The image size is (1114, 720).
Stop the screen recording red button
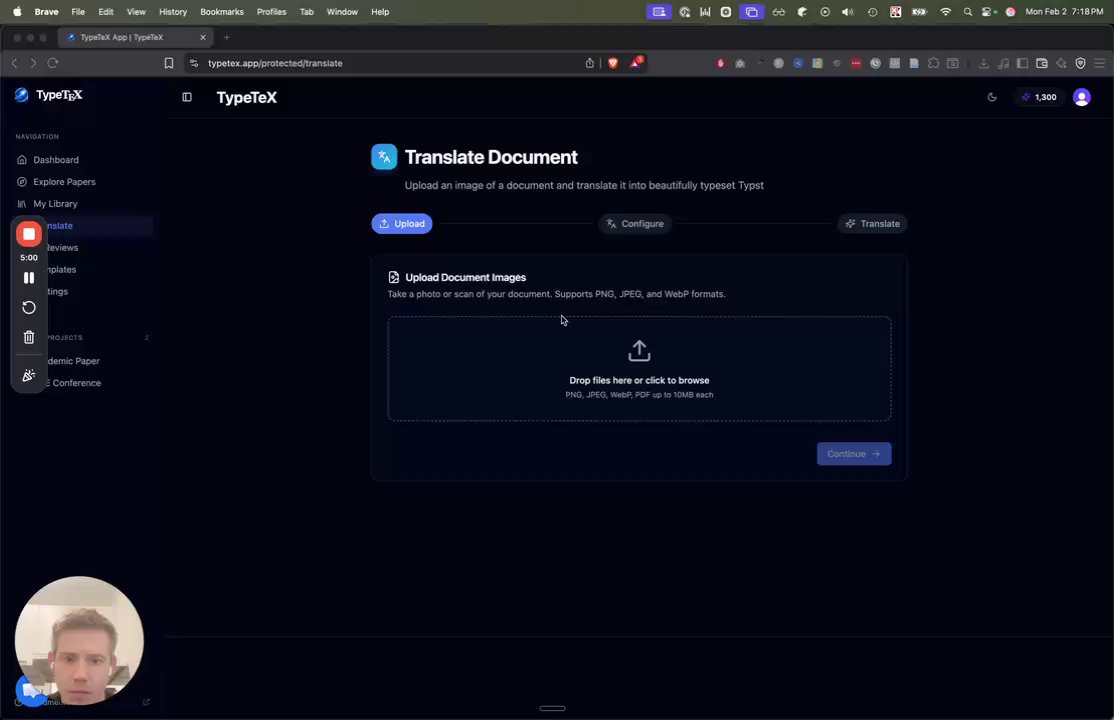(29, 234)
